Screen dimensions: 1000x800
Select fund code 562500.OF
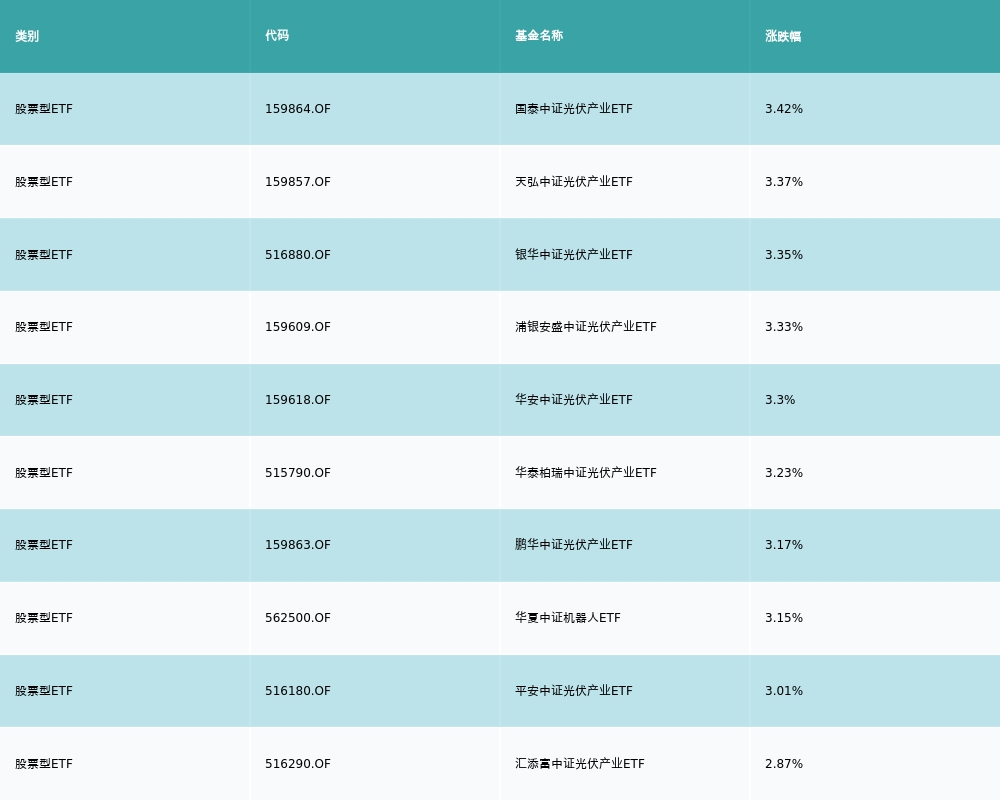(298, 618)
